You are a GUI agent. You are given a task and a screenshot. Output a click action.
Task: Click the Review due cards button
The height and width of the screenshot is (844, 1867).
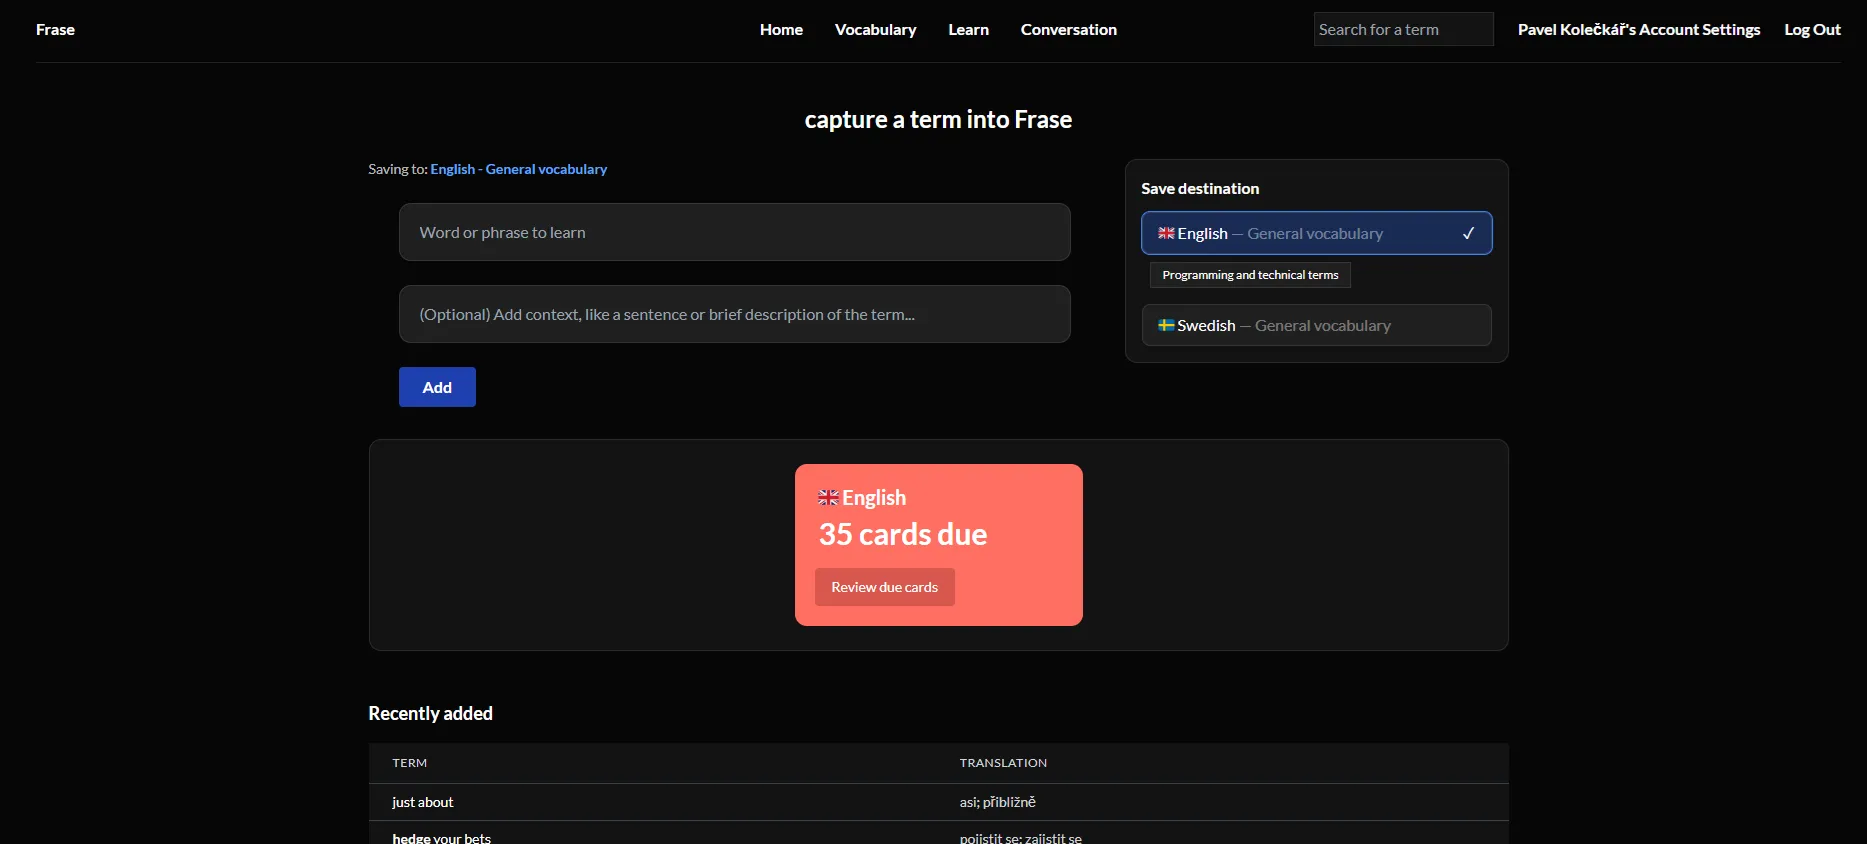coord(884,587)
